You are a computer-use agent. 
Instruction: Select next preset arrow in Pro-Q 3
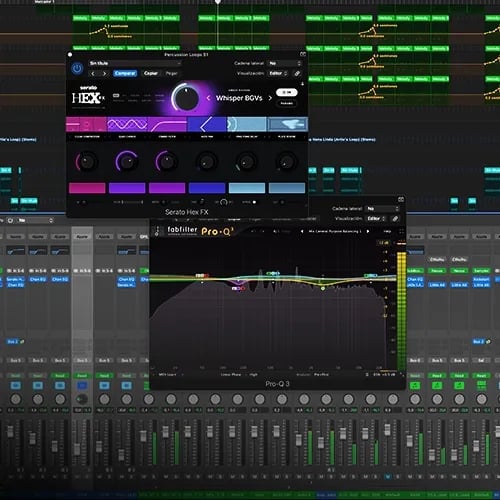[368, 231]
